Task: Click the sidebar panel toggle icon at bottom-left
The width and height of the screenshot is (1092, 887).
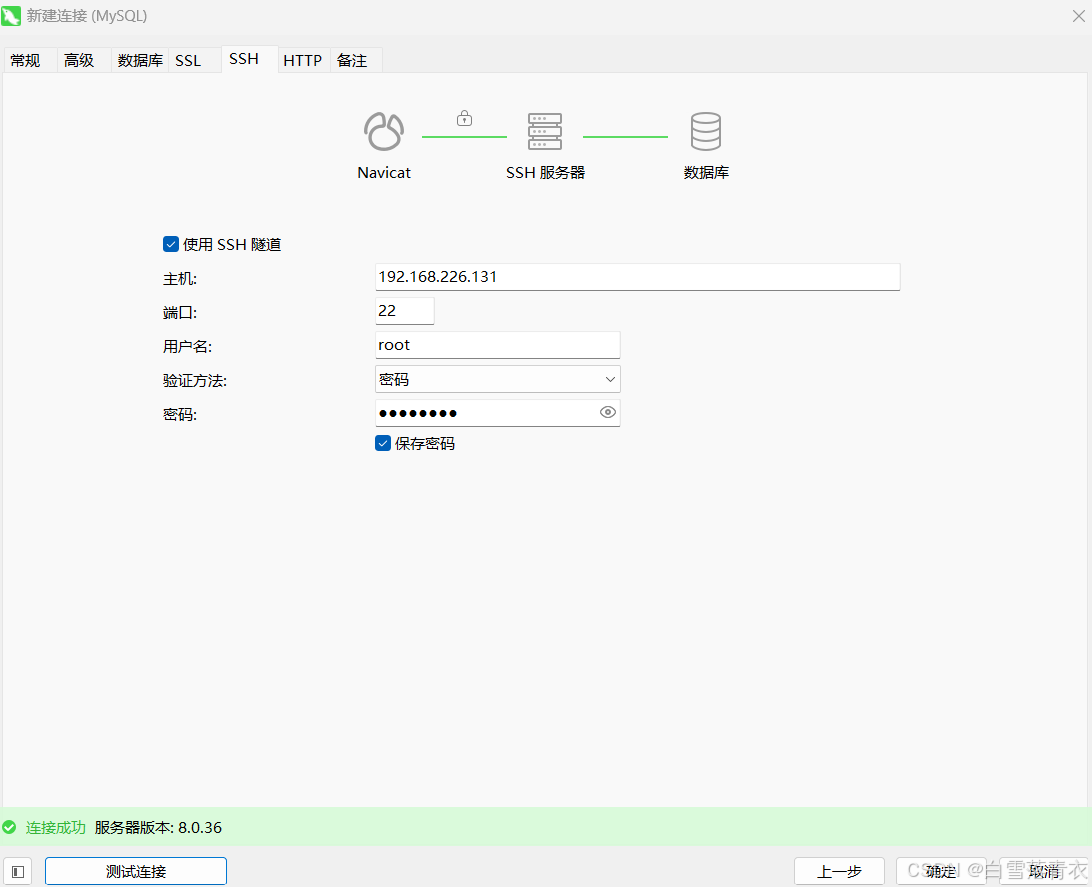Action: point(19,871)
